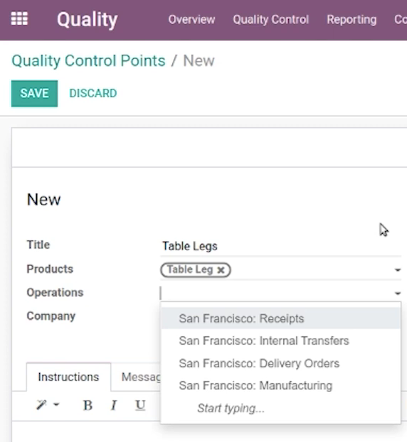Edit the Title field Table Legs
The width and height of the screenshot is (407, 442).
[x=281, y=246]
